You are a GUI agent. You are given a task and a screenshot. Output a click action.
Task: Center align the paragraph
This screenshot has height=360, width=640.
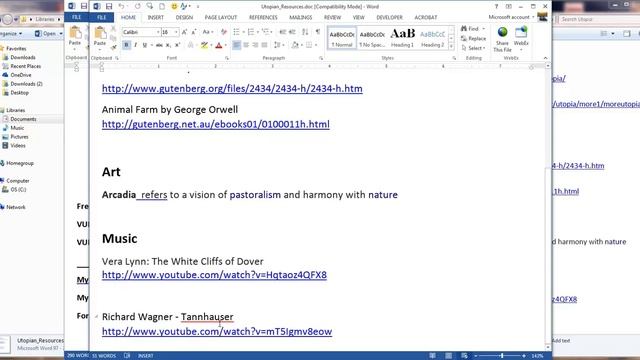coord(246,45)
